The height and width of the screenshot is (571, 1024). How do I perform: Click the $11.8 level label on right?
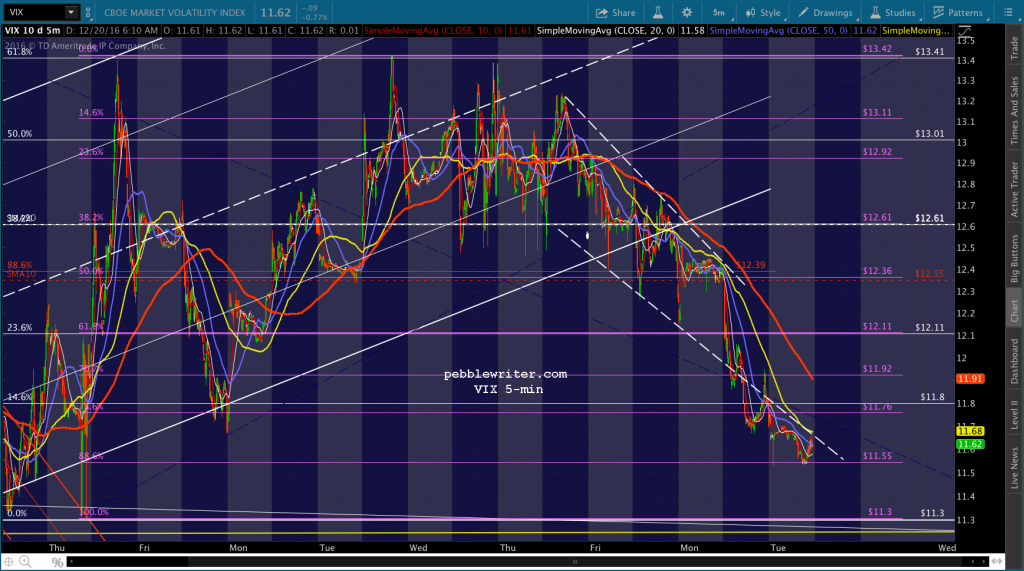pos(932,397)
